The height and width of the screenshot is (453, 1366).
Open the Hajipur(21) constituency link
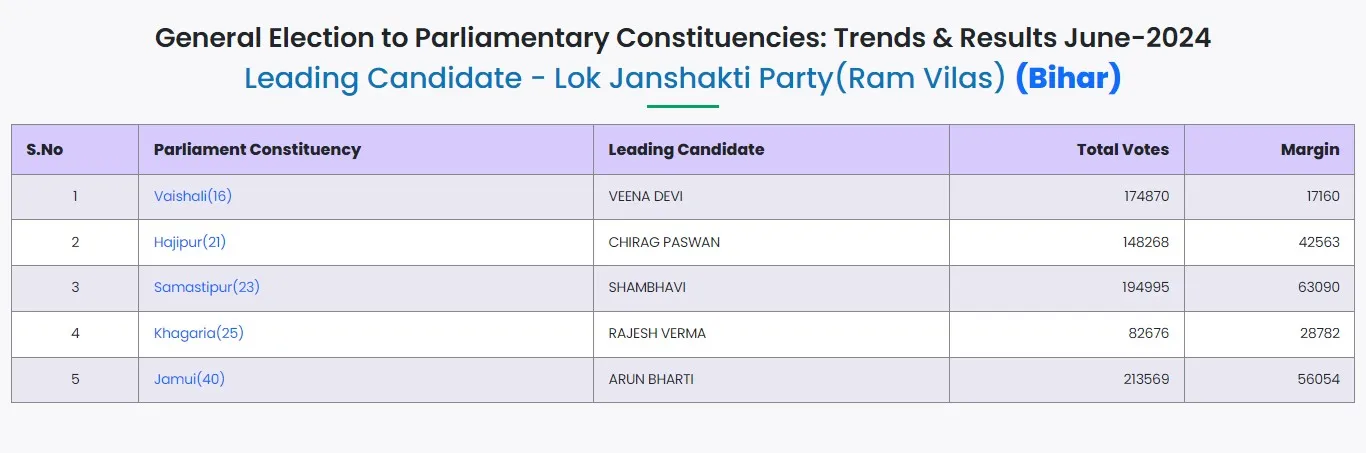coord(190,242)
